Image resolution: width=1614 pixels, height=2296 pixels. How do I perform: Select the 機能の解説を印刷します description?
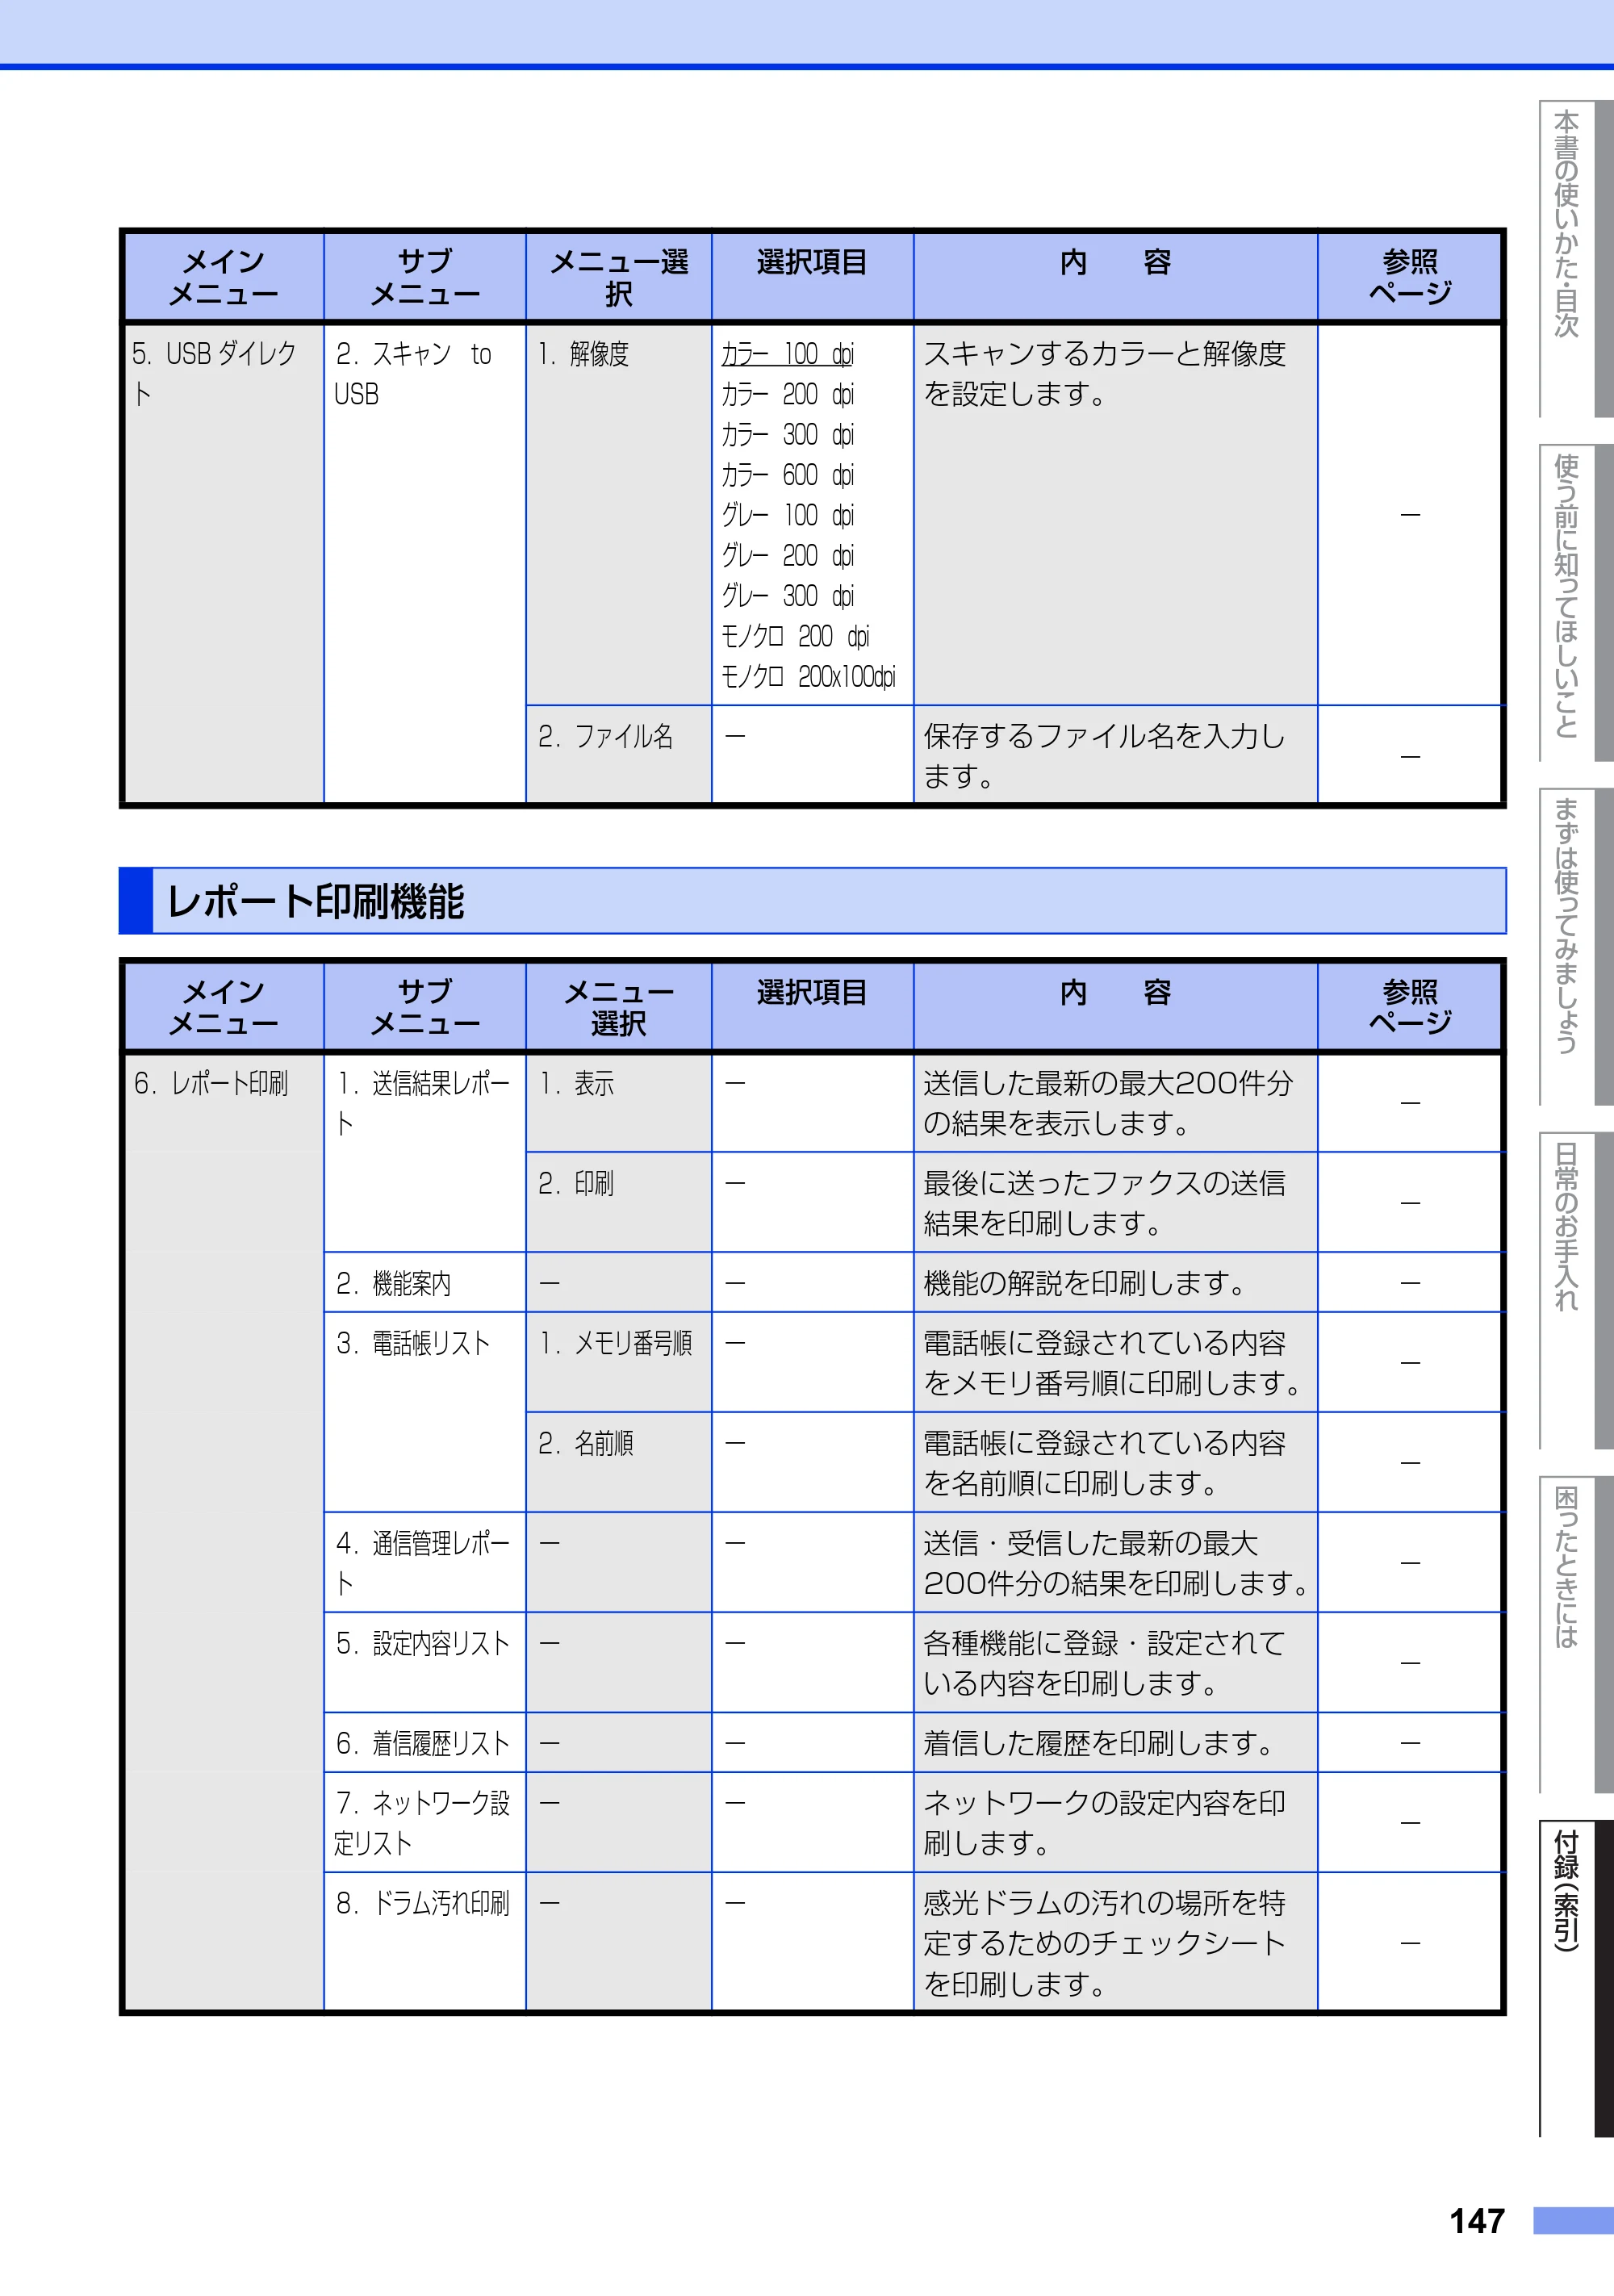pos(1084,1283)
